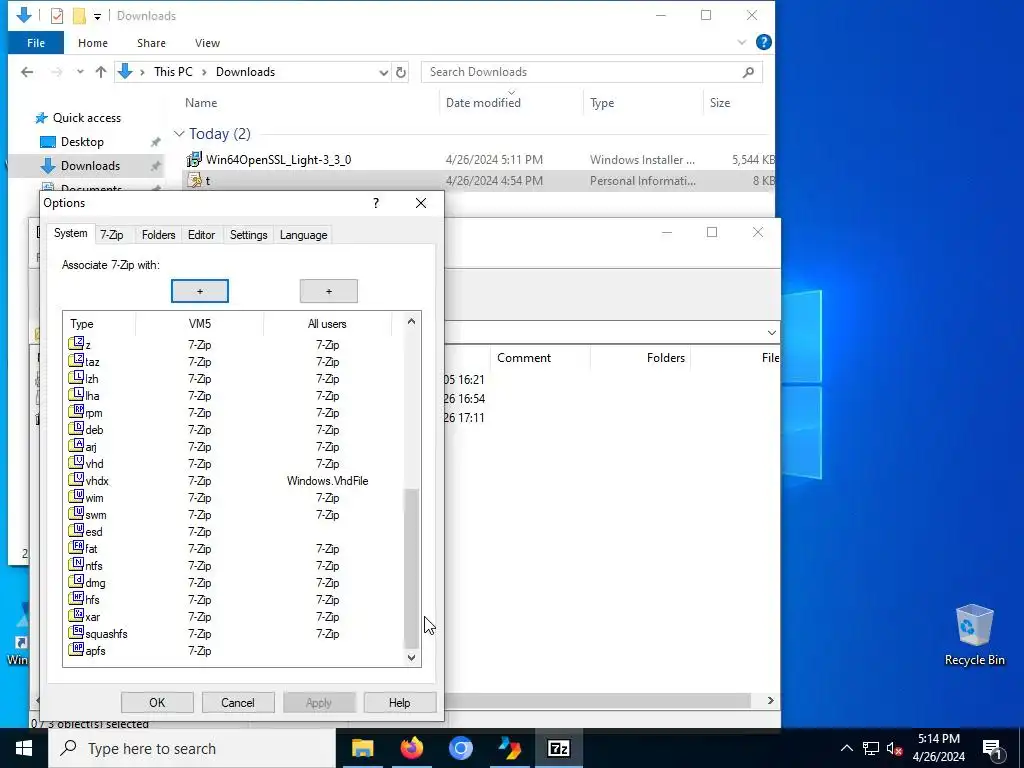
Task: Click the Explorer Back arrow
Action: (27, 72)
